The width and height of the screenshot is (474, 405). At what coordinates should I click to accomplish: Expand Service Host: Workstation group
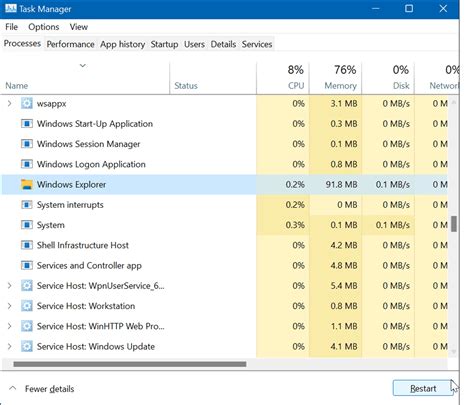tap(9, 306)
